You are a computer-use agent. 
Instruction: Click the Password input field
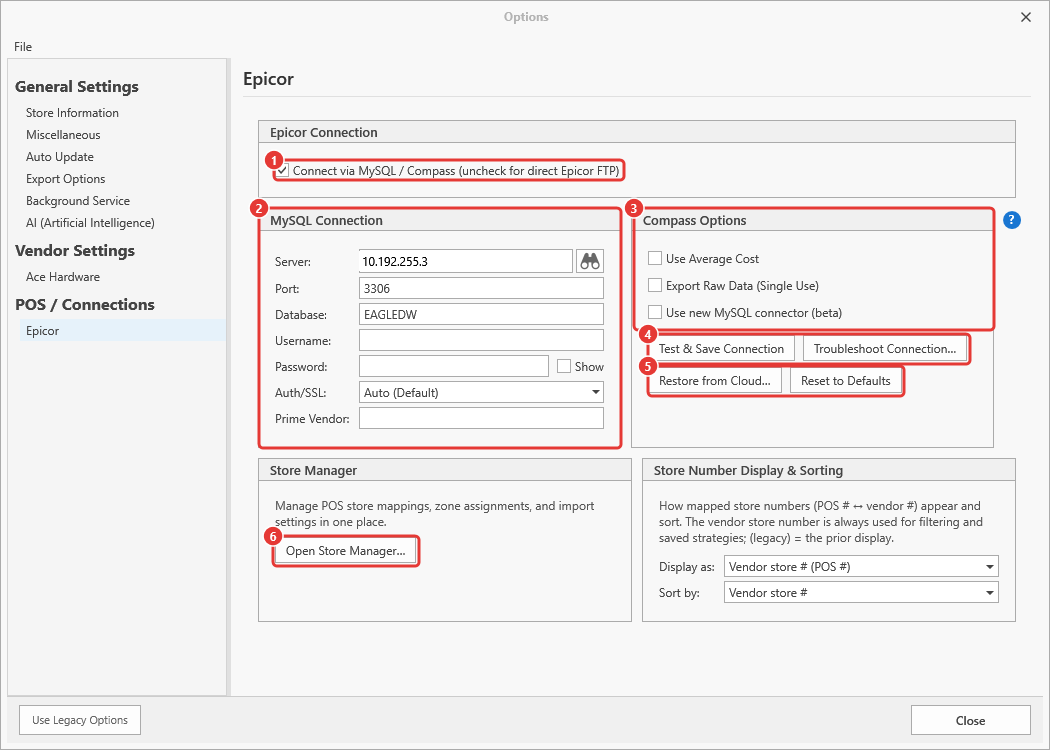(454, 366)
